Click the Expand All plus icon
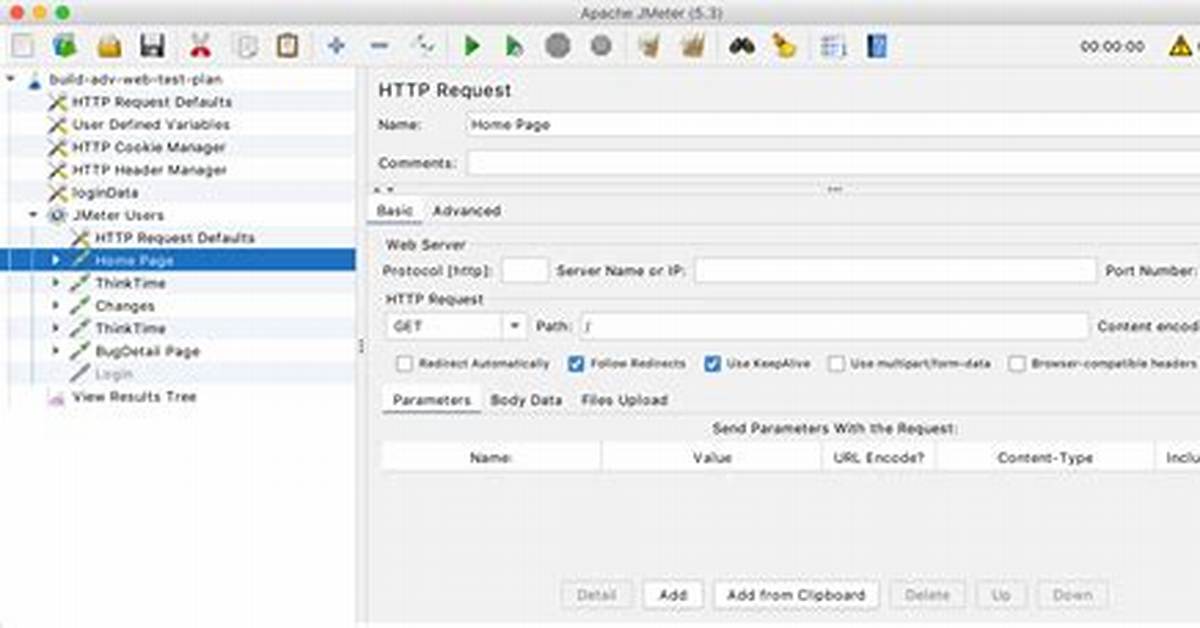The height and width of the screenshot is (628, 1200). pyautogui.click(x=337, y=45)
